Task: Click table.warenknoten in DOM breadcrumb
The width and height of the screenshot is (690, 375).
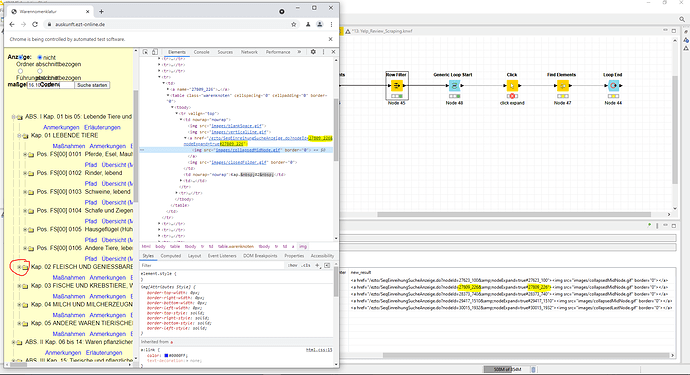Action: point(236,246)
